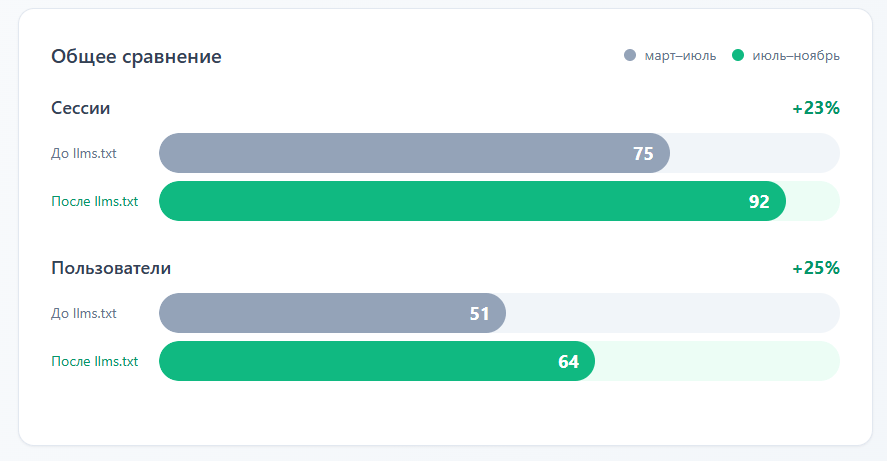The height and width of the screenshot is (461, 887).
Task: Click the gray март–июль legend dot
Action: point(630,56)
